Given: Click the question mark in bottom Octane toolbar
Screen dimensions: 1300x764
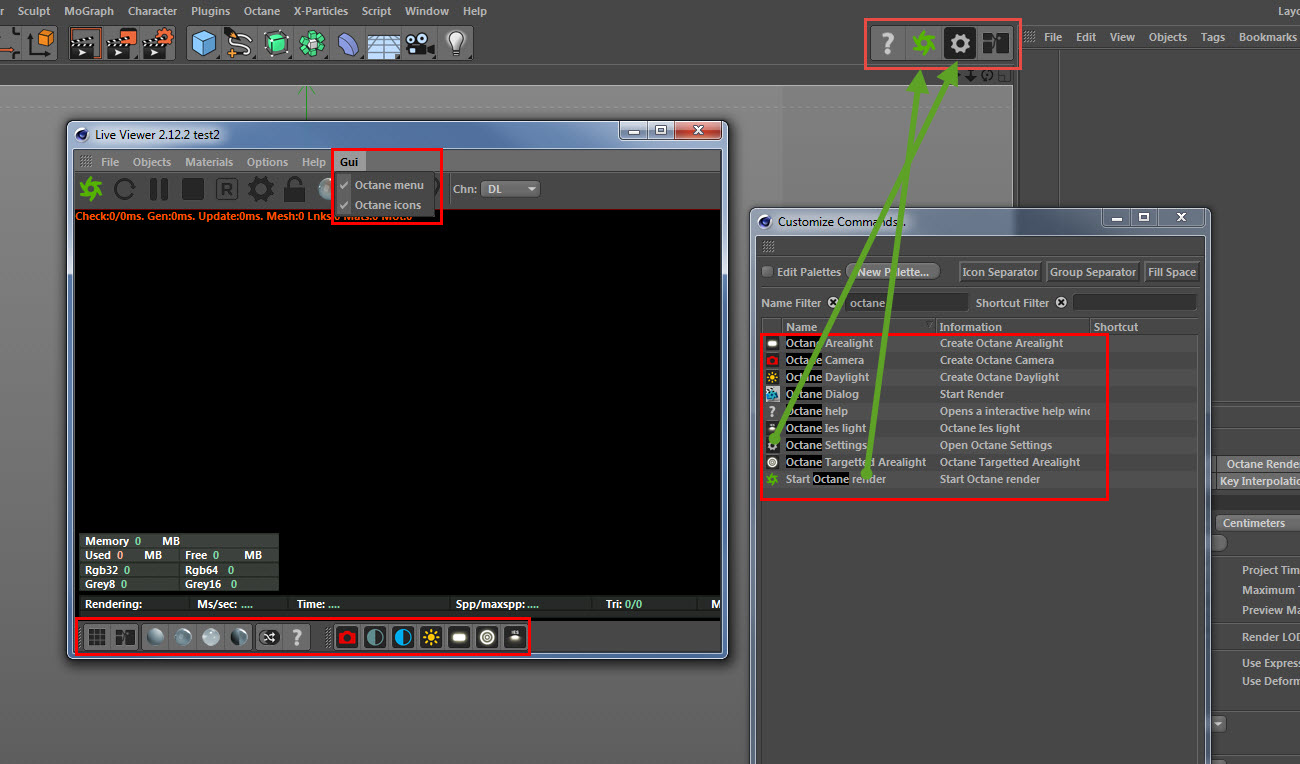Looking at the screenshot, I should tap(297, 637).
